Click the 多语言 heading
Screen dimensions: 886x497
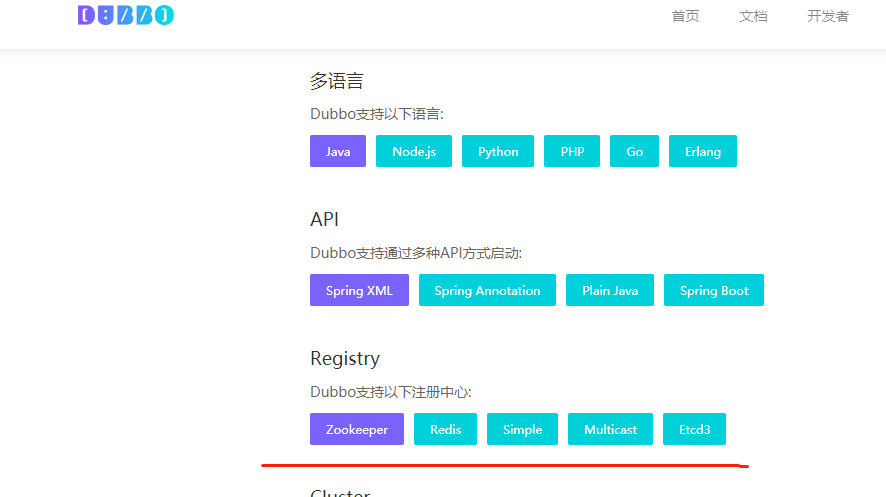pyautogui.click(x=337, y=81)
